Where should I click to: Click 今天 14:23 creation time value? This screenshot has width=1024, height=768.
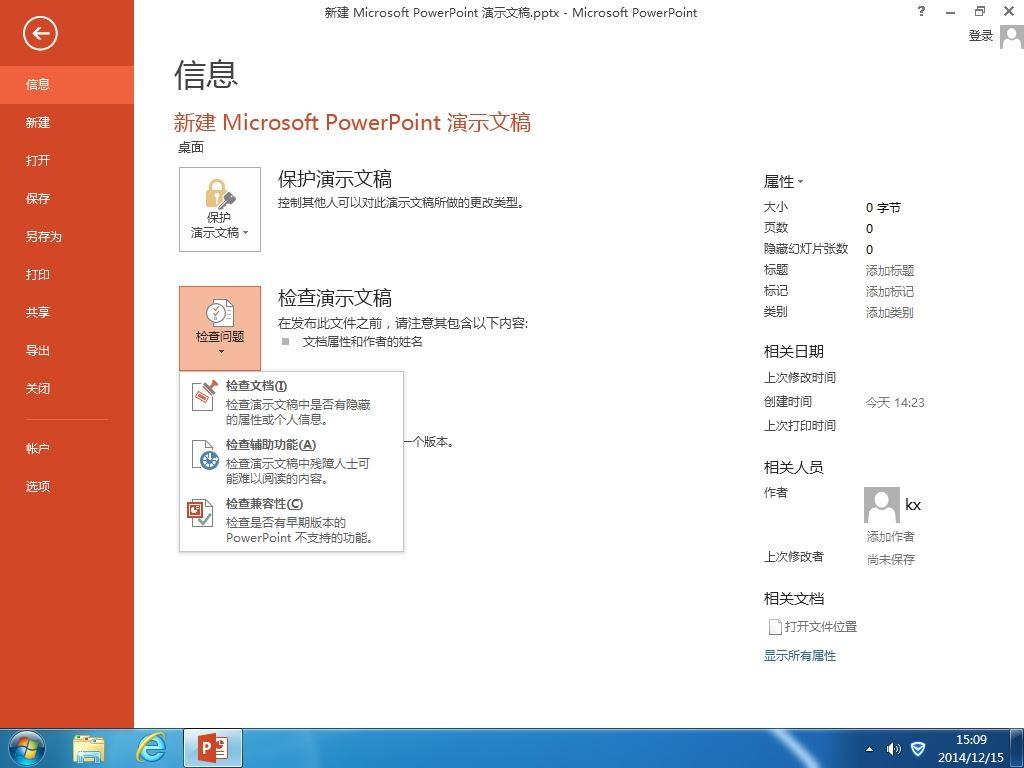point(895,402)
